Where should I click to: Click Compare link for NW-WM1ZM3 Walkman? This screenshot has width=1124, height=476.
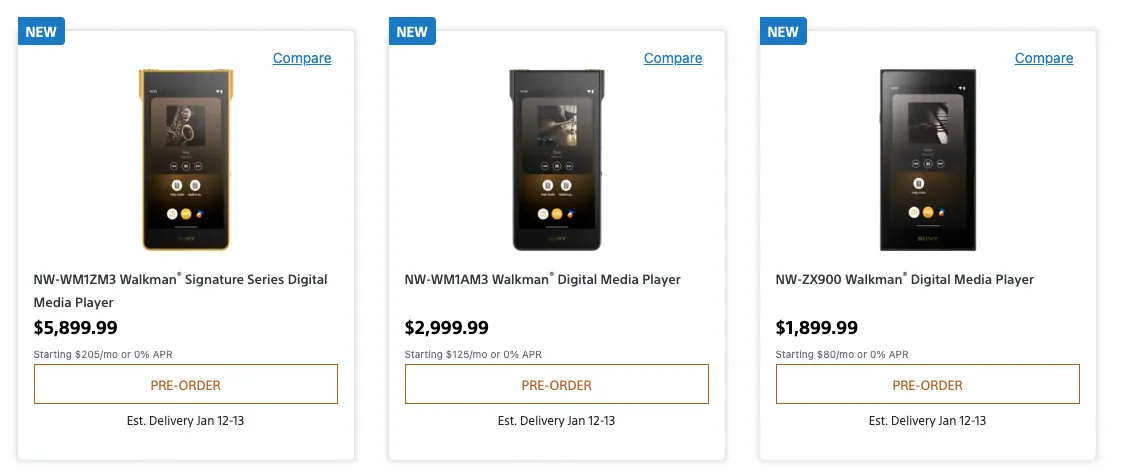point(302,58)
